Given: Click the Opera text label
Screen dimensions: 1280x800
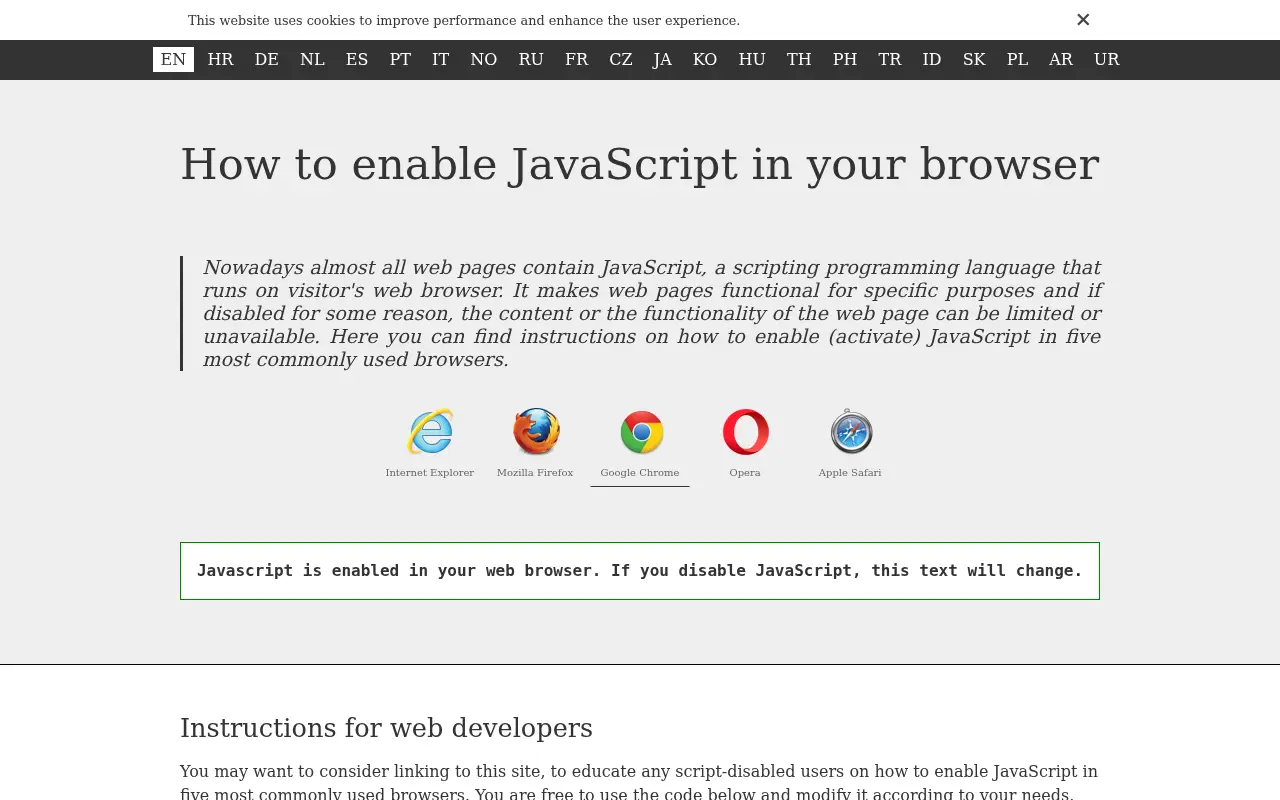Looking at the screenshot, I should click(x=745, y=473).
